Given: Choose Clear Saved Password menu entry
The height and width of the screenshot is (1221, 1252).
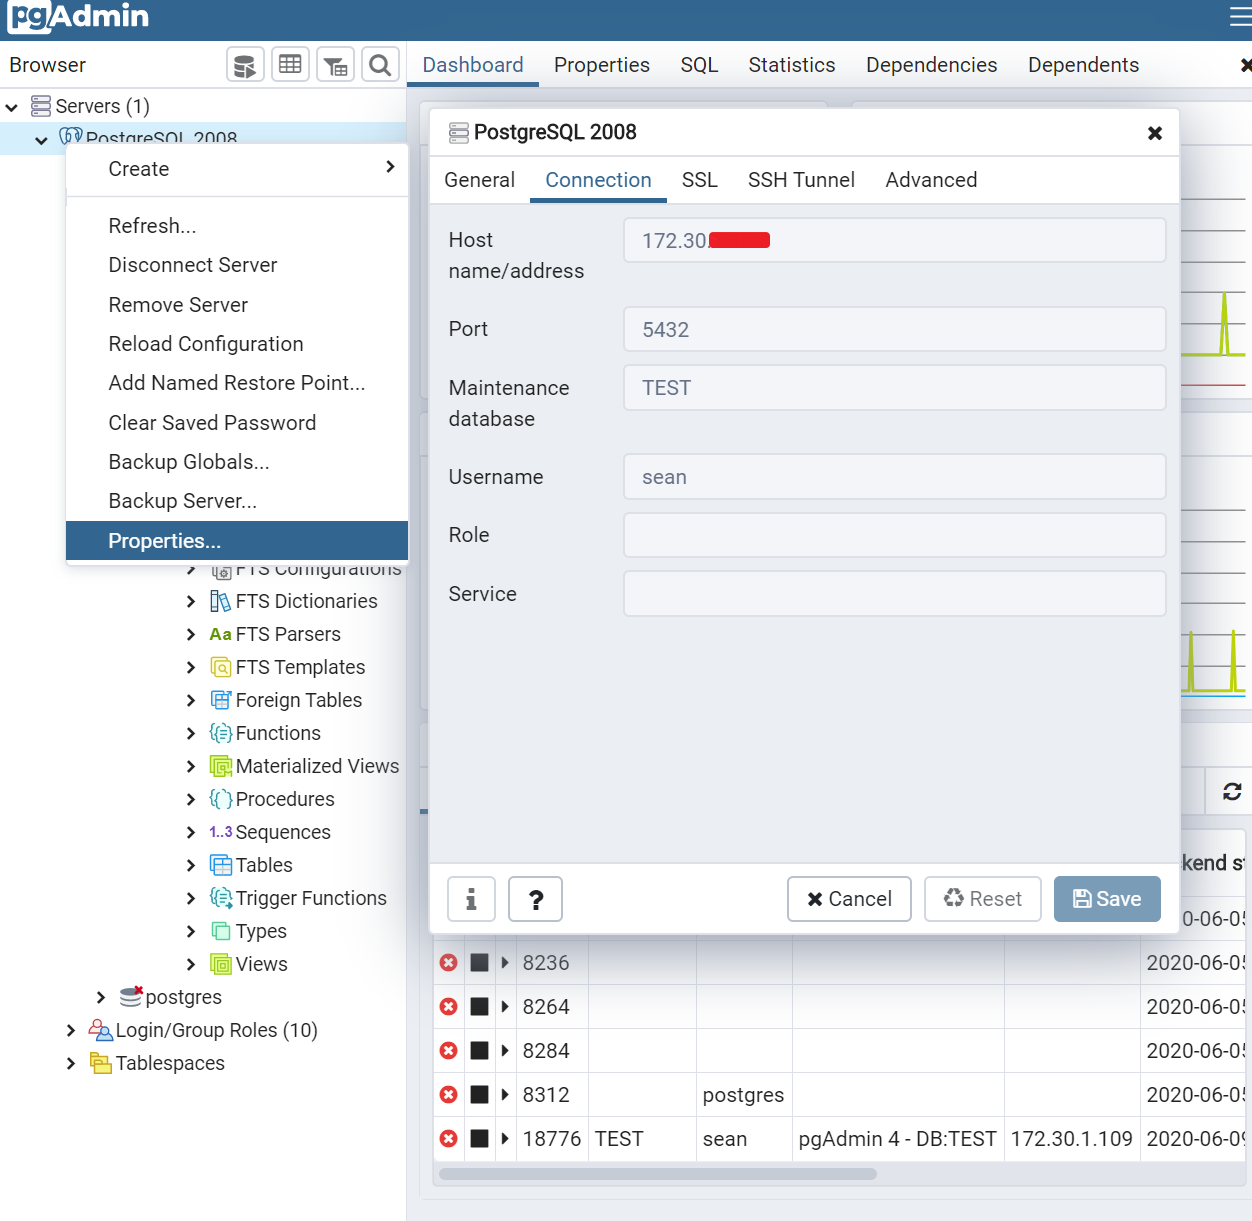Looking at the screenshot, I should 237,423.
